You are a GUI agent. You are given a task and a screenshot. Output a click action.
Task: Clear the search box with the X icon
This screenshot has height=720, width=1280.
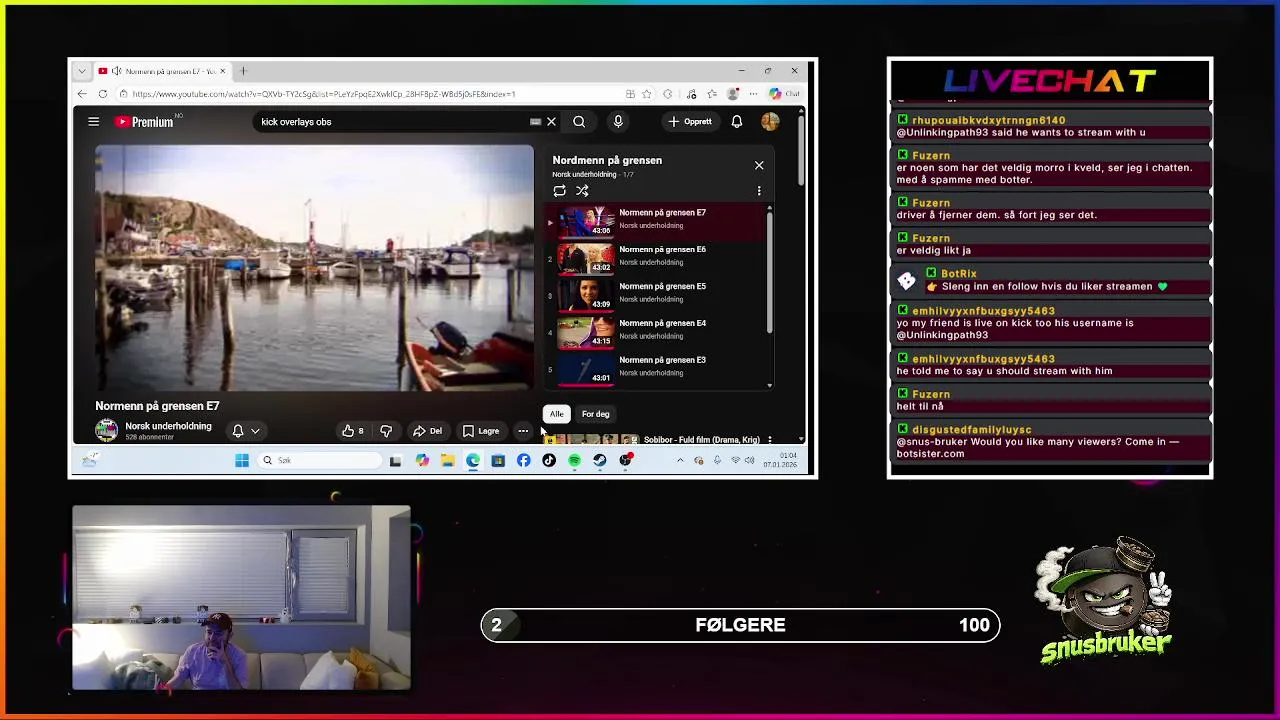(x=551, y=122)
